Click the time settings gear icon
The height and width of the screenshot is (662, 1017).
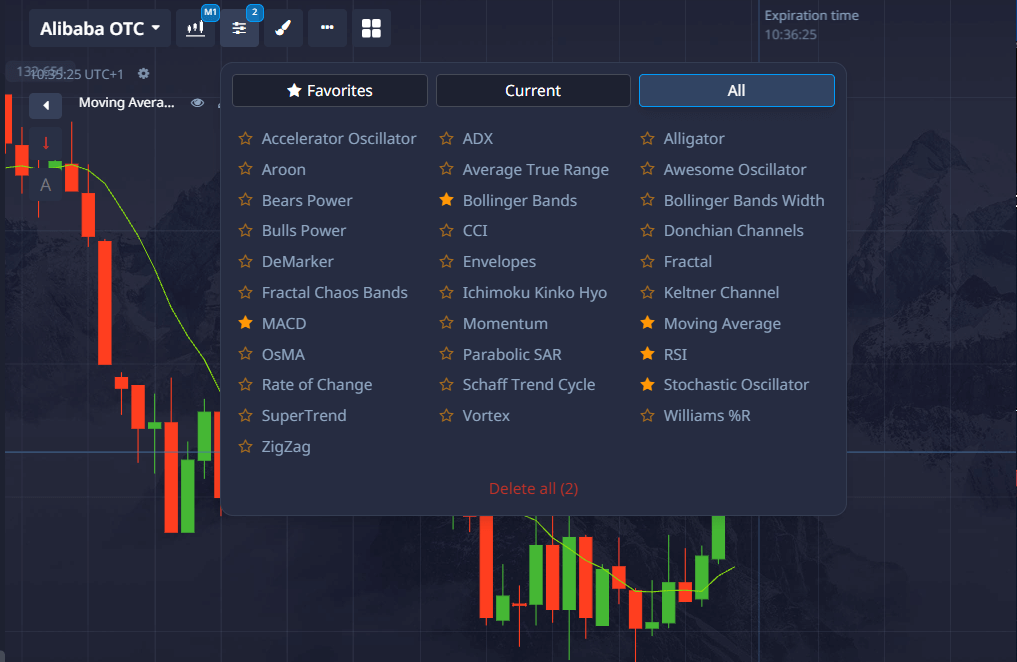point(144,74)
